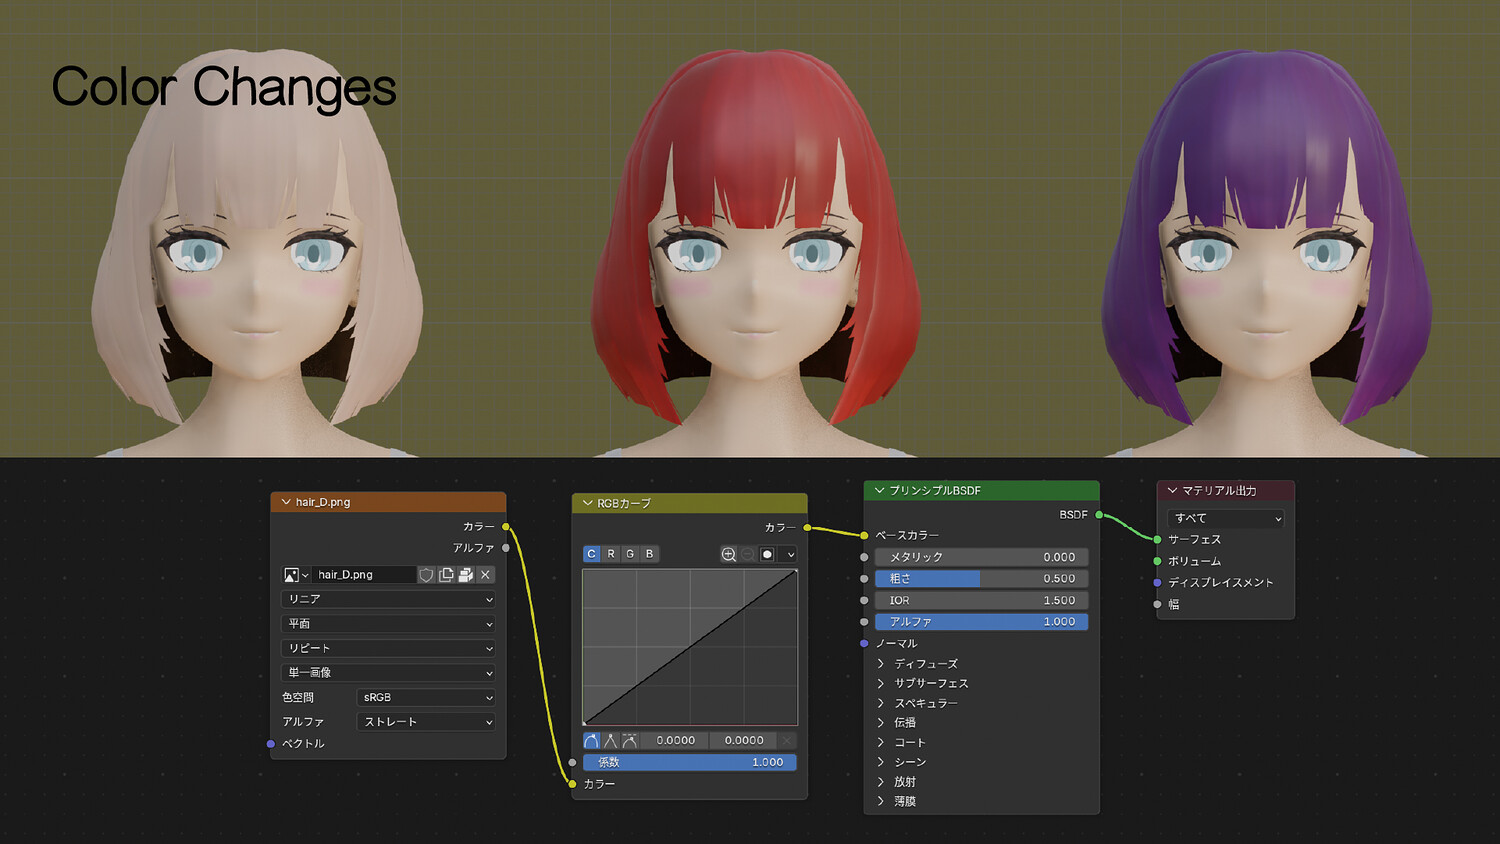Toggle fake user shield for hair_D.png

click(x=427, y=575)
